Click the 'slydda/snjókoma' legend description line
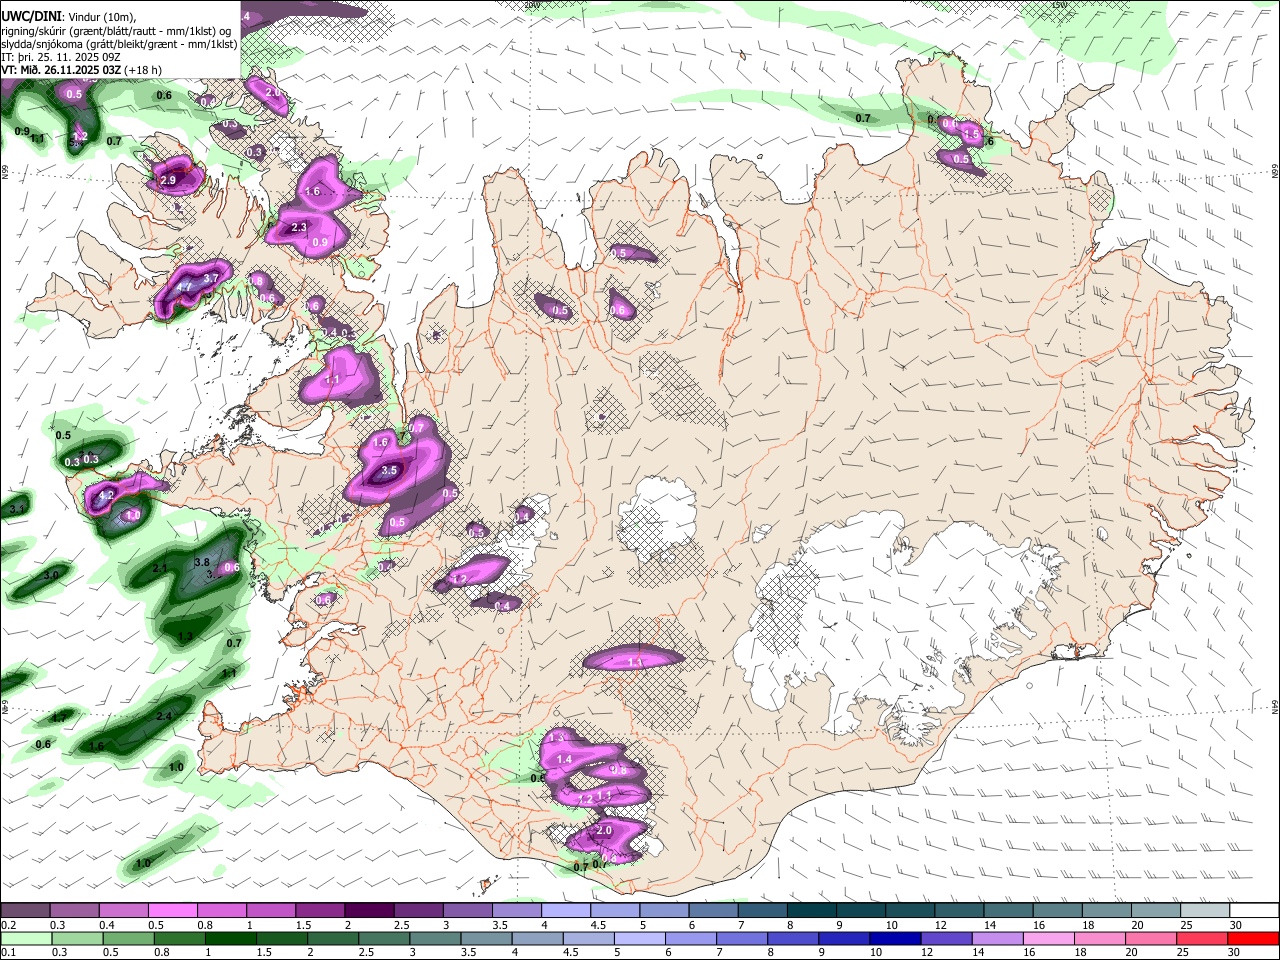Screen dimensions: 1280x960 (118, 44)
